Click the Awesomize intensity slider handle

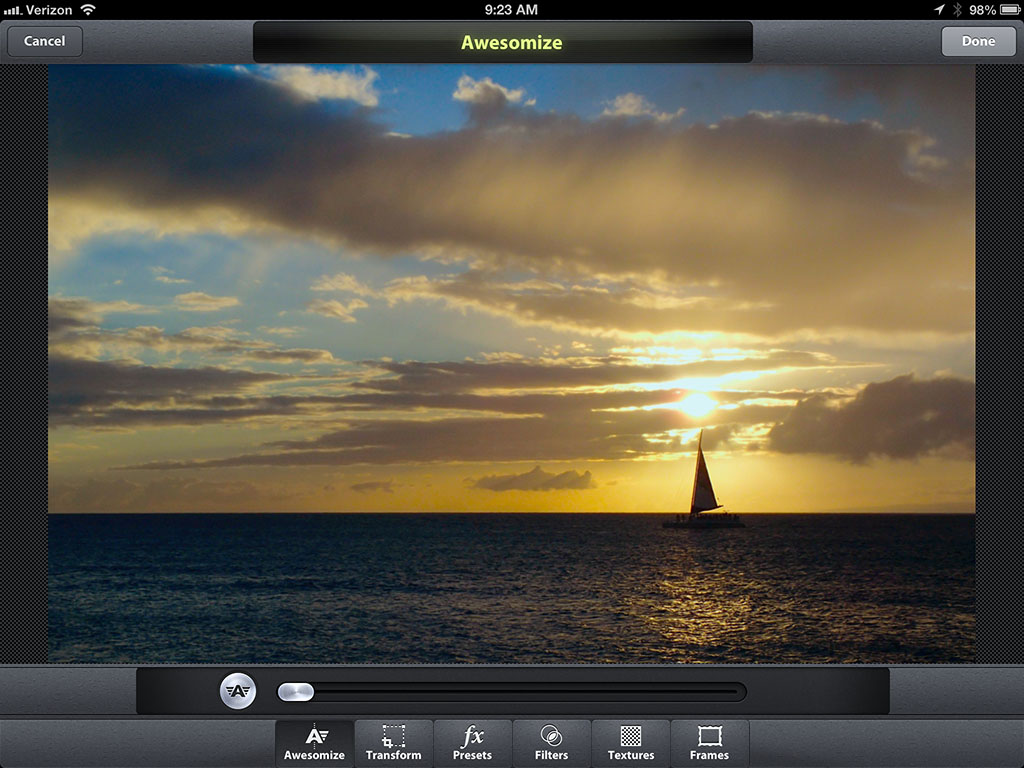pyautogui.click(x=296, y=692)
